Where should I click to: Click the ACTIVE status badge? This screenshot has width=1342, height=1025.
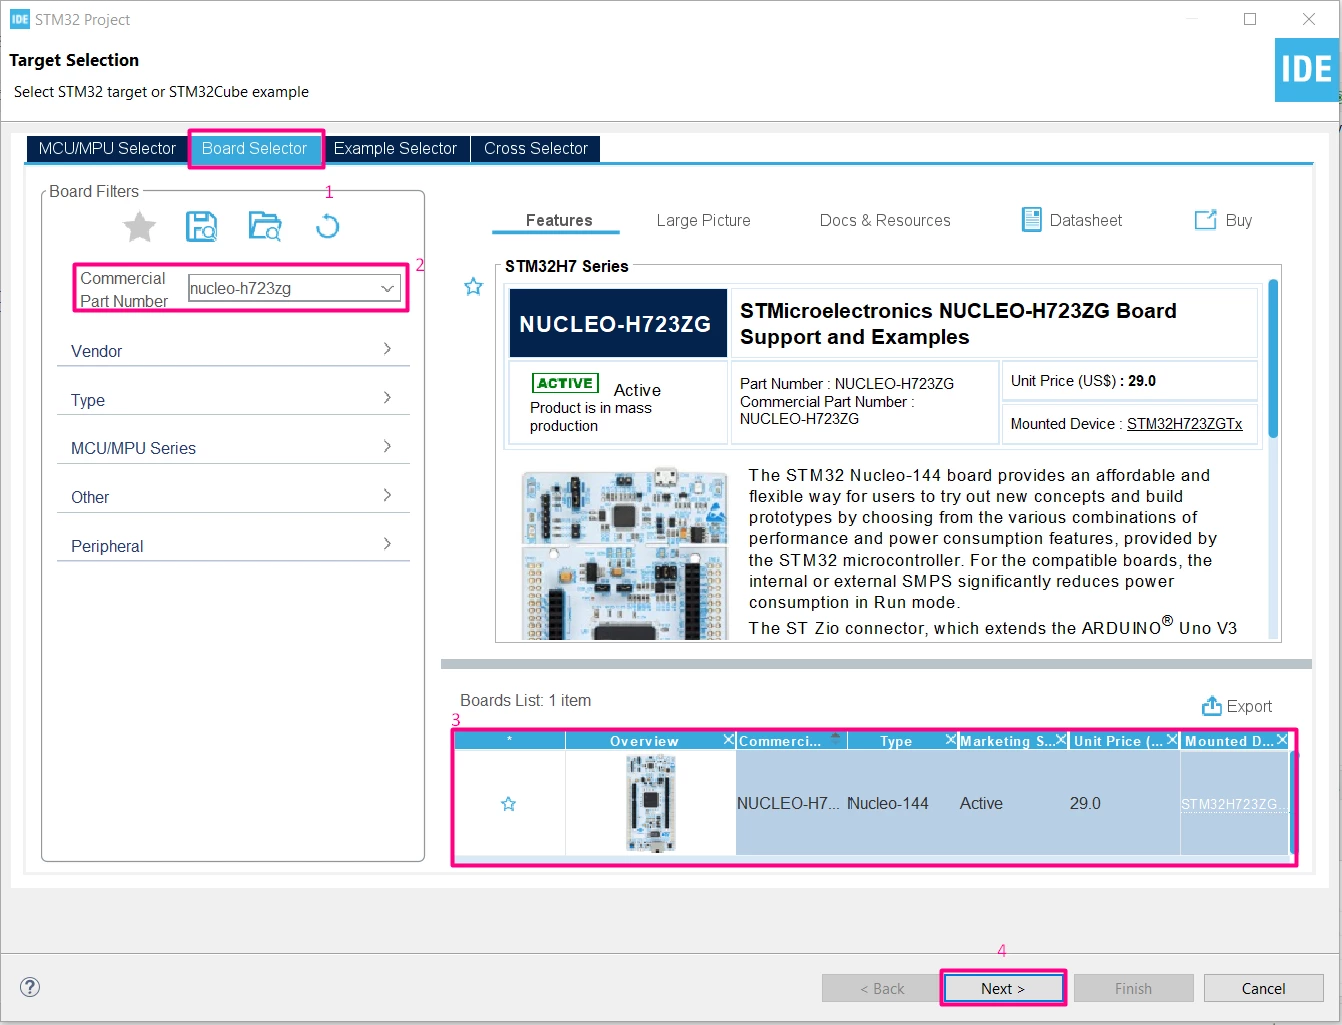pyautogui.click(x=566, y=383)
